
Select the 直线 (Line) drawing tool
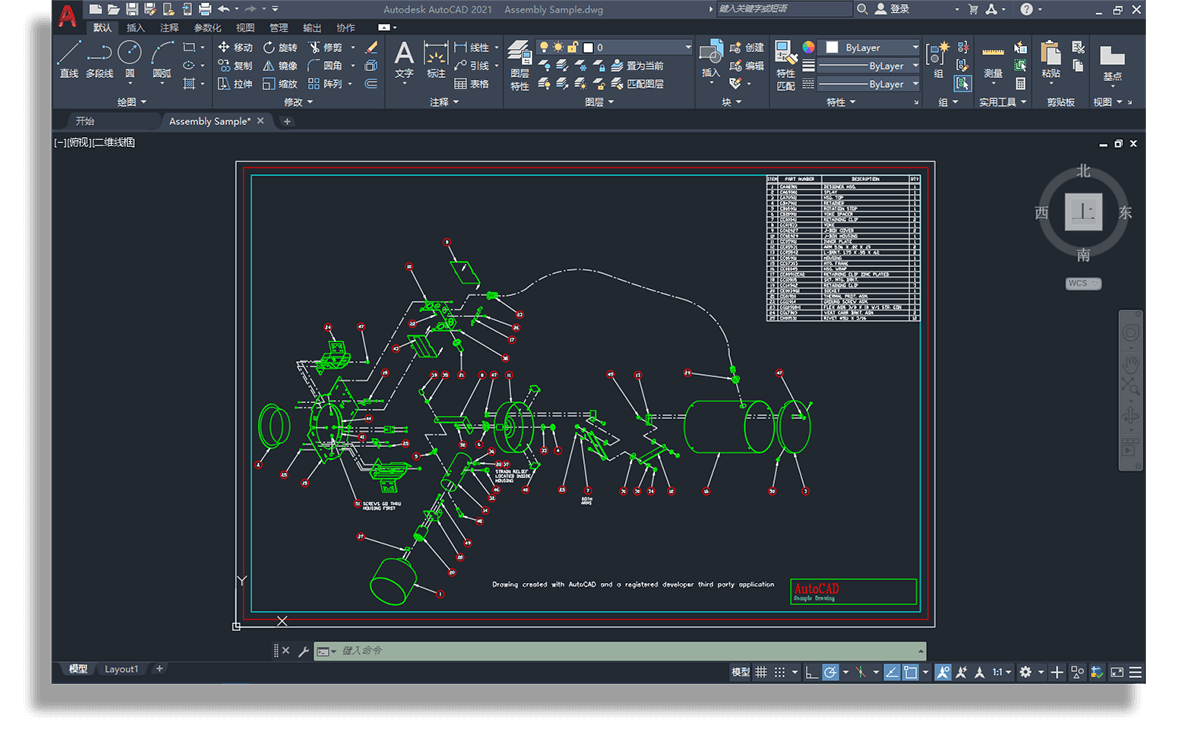pos(68,59)
